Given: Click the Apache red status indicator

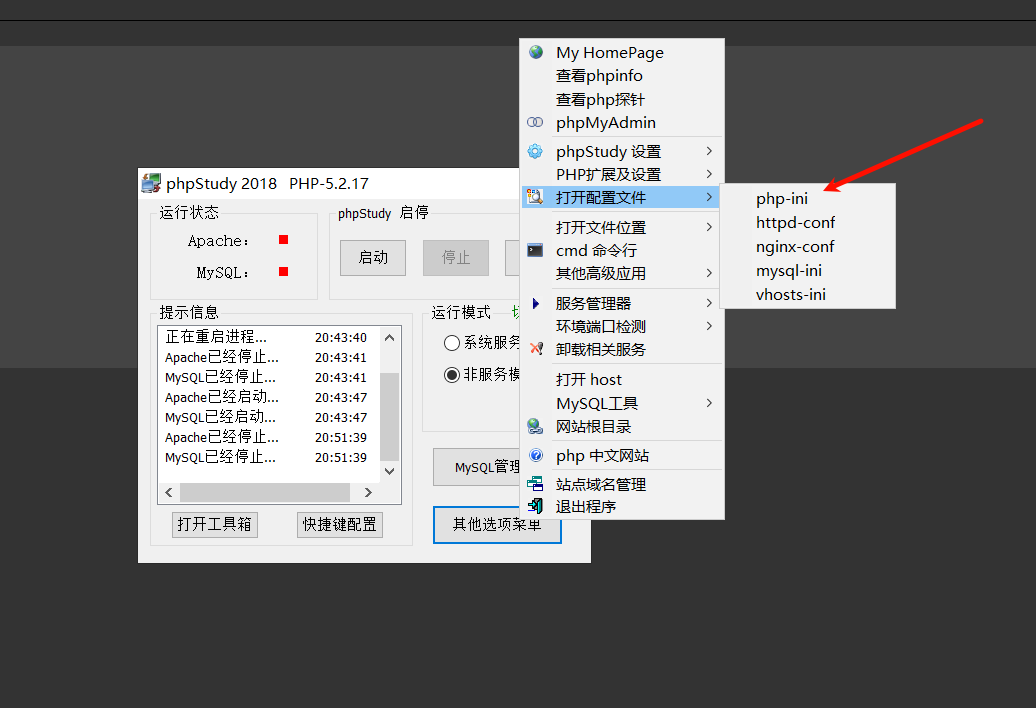Looking at the screenshot, I should pos(283,240).
